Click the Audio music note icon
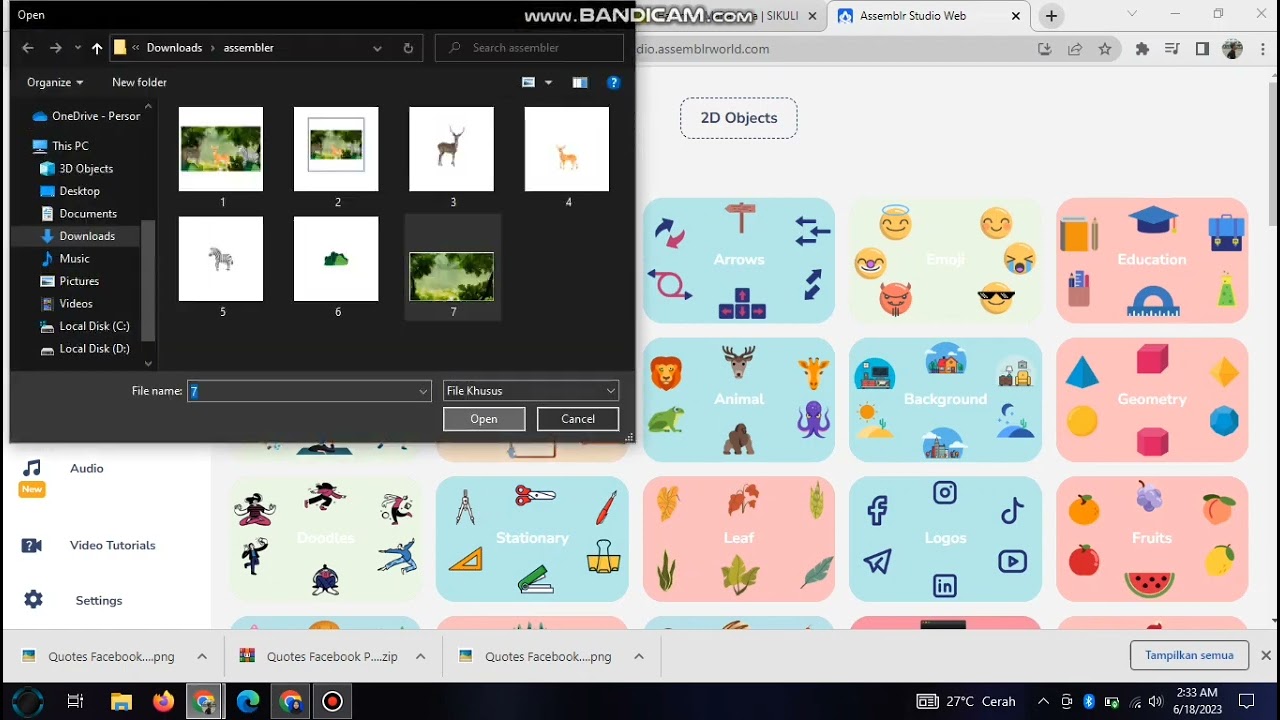Screen dimensions: 1280x720 point(32,468)
